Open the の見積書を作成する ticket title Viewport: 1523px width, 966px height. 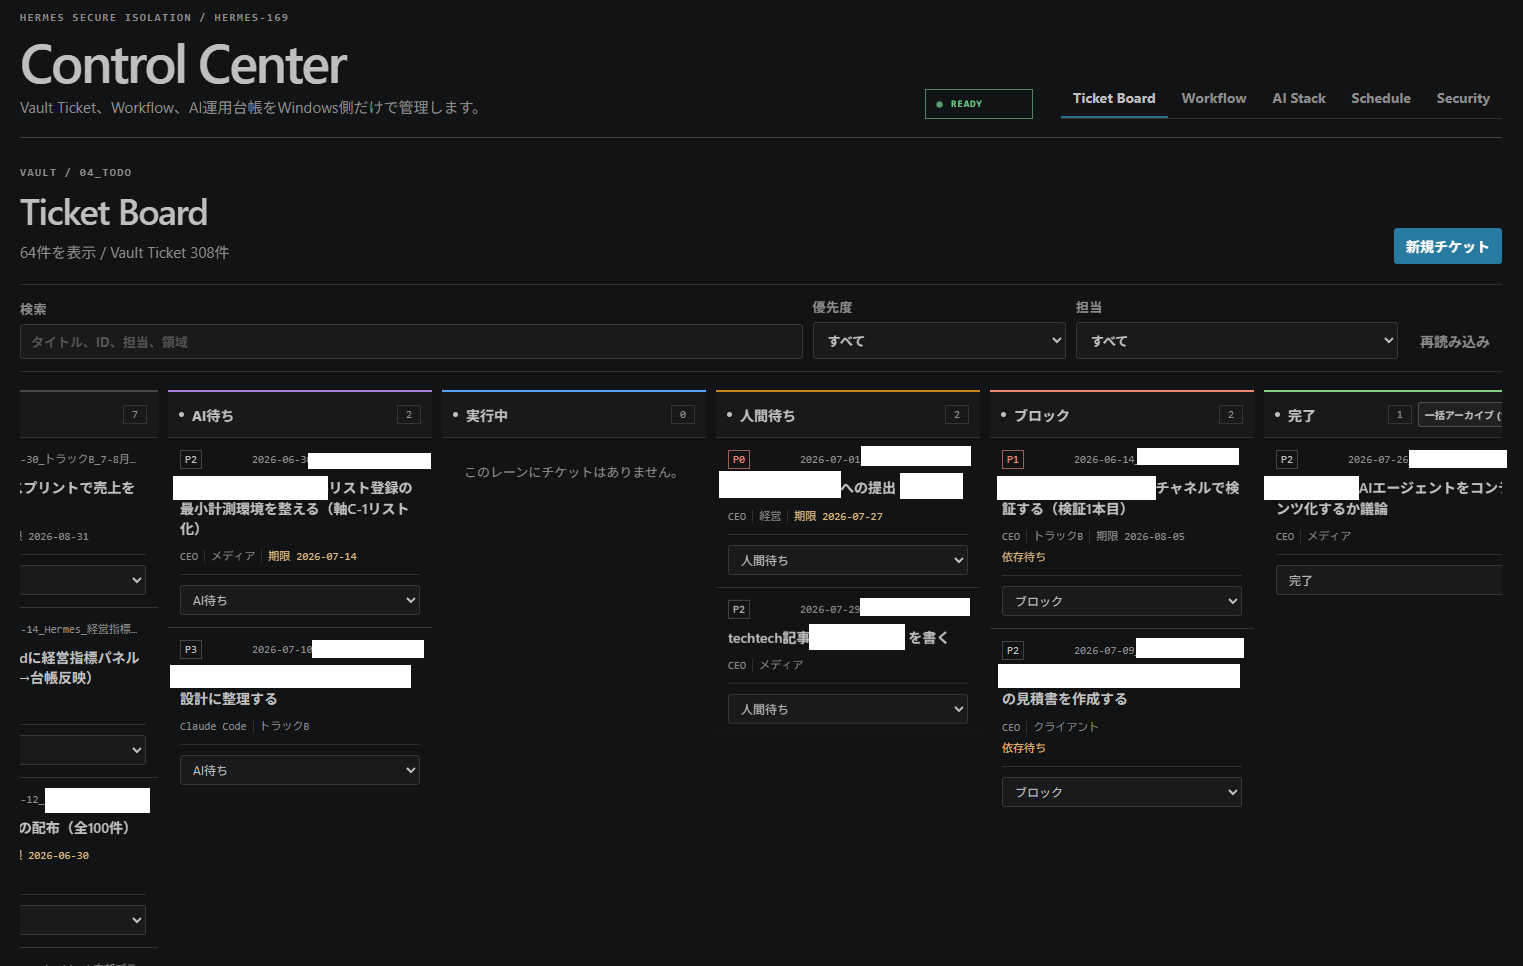pyautogui.click(x=1064, y=699)
